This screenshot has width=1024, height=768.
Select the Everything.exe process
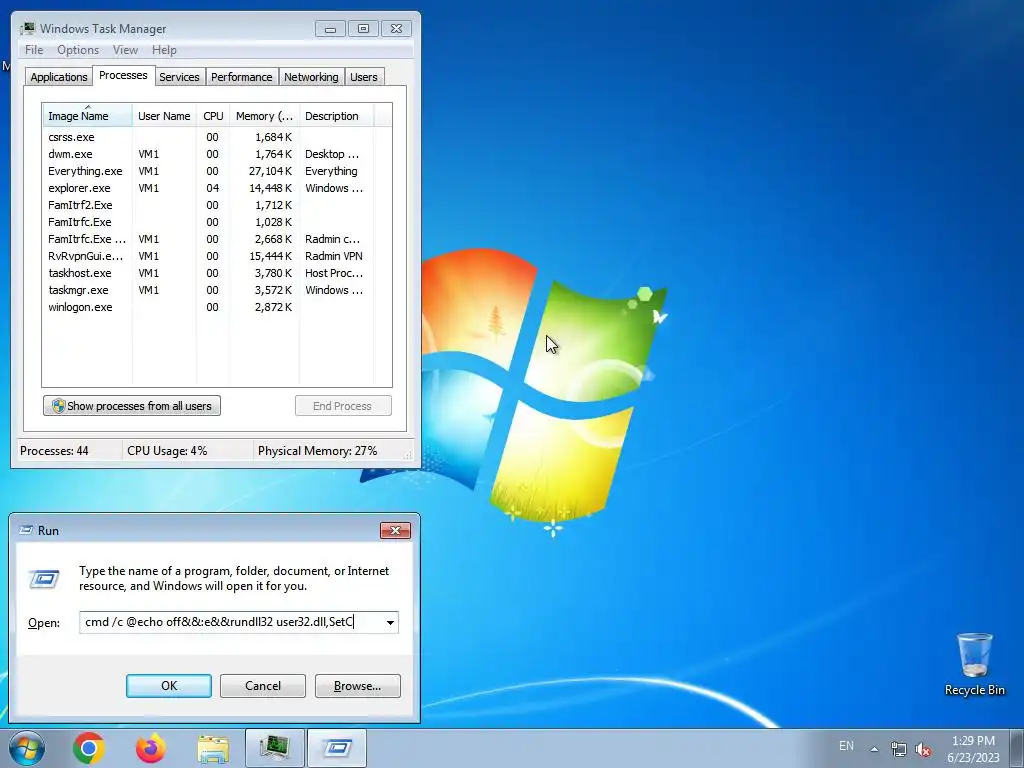click(208, 171)
